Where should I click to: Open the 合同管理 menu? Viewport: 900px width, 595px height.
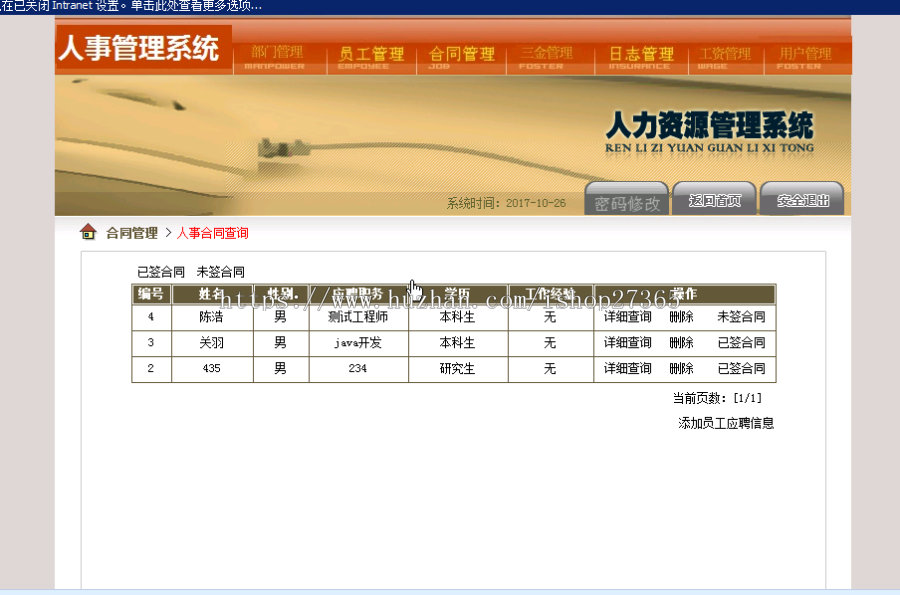click(x=461, y=57)
